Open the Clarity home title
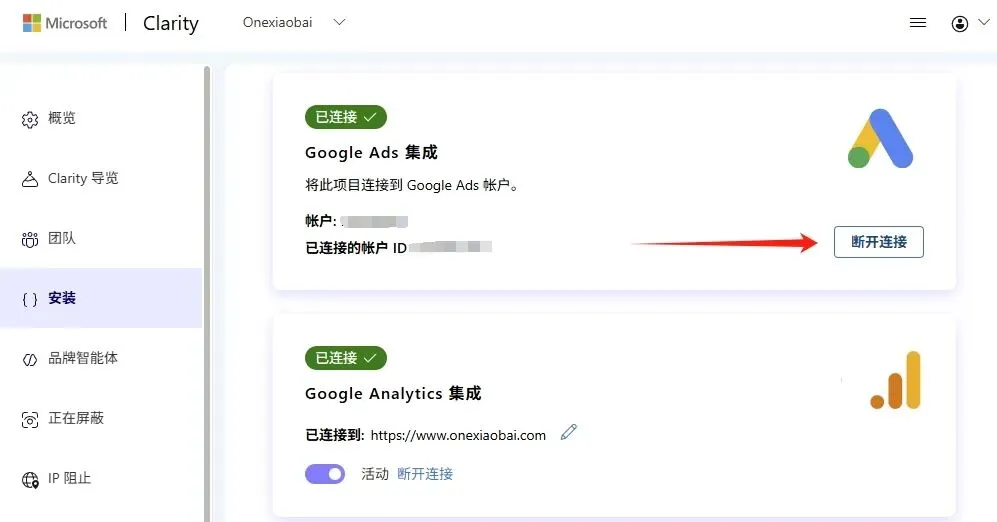 tap(170, 24)
